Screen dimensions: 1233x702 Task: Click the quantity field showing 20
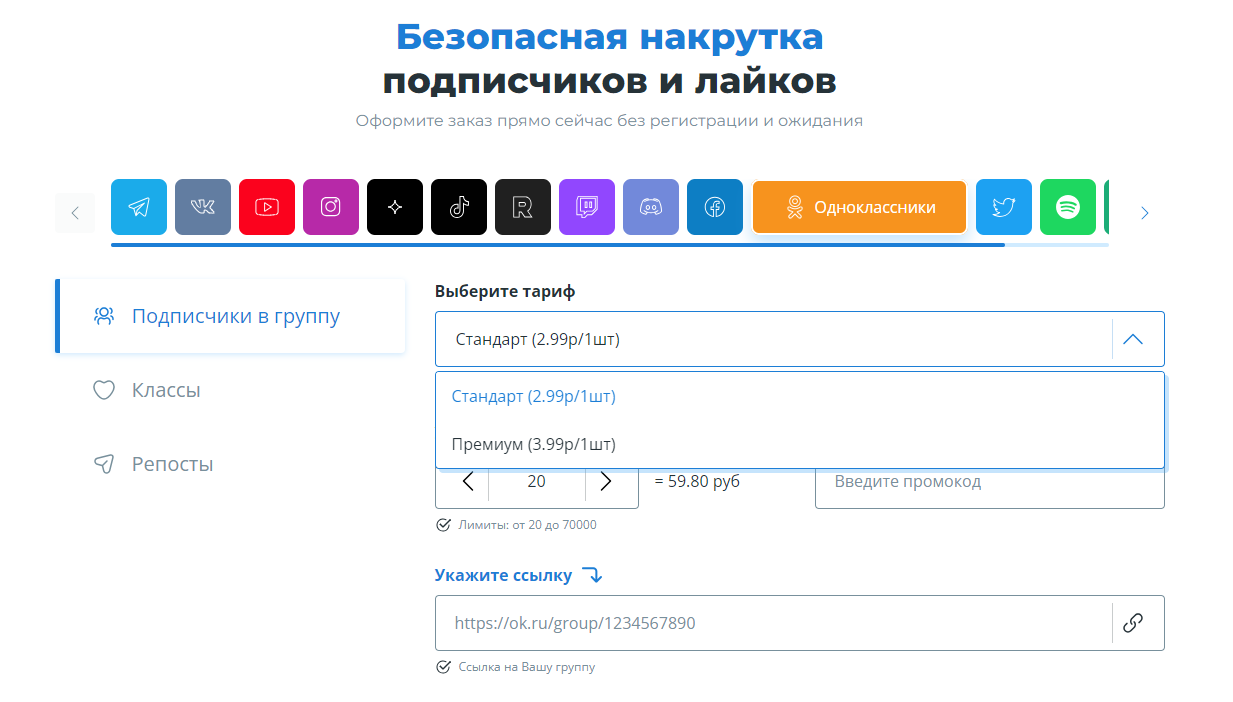pyautogui.click(x=537, y=482)
